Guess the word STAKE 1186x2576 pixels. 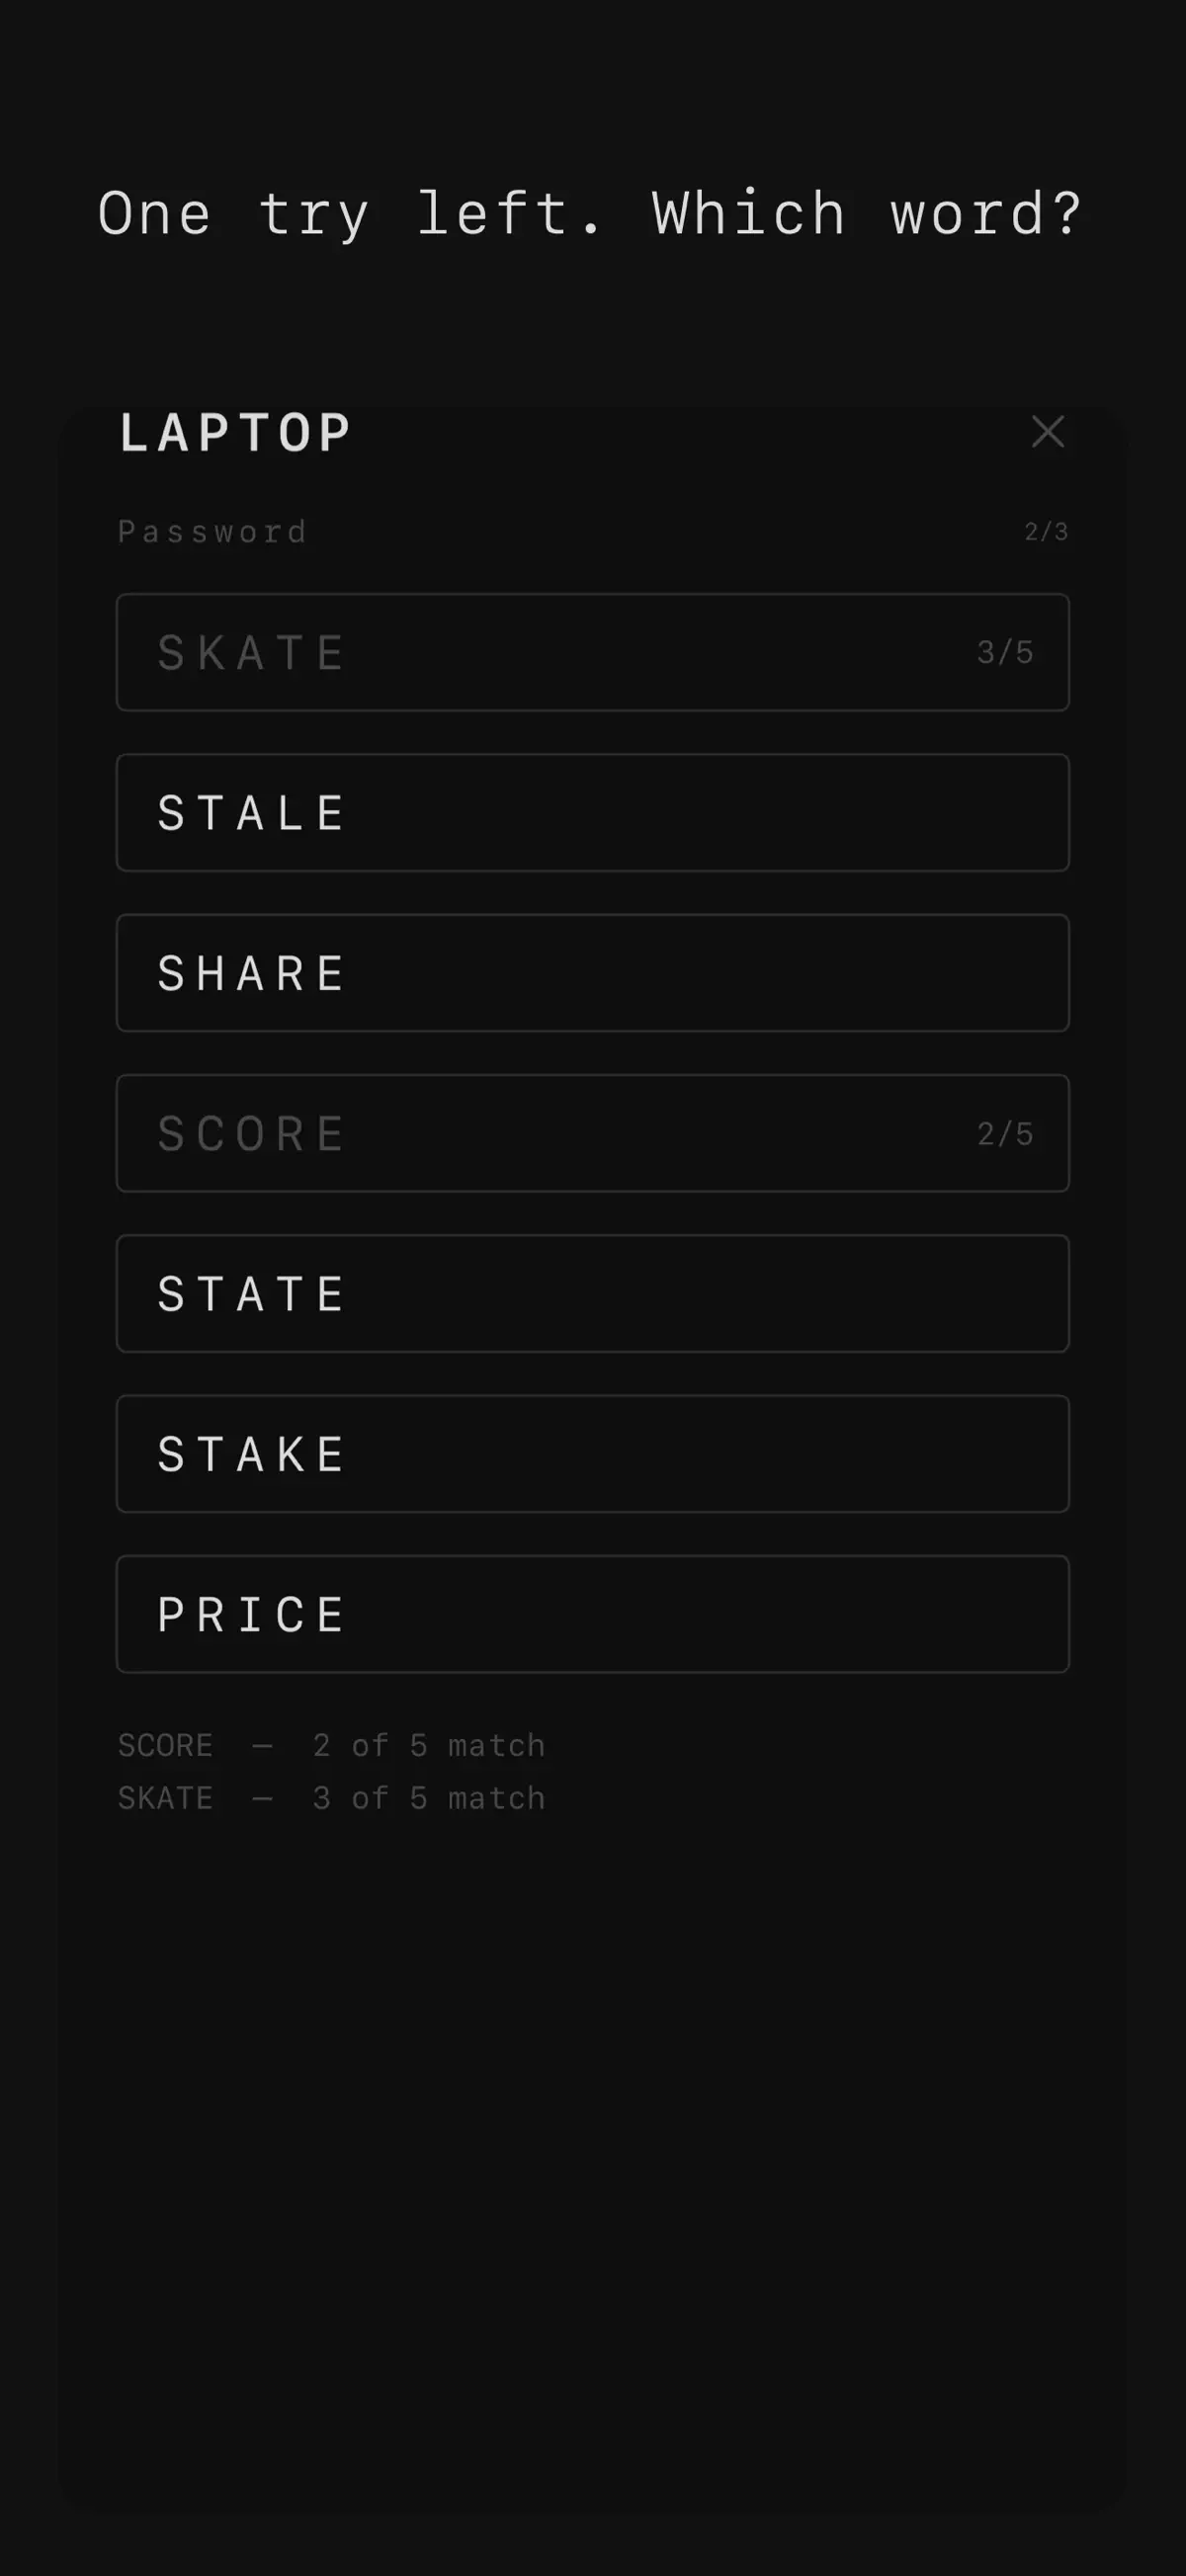point(593,1454)
